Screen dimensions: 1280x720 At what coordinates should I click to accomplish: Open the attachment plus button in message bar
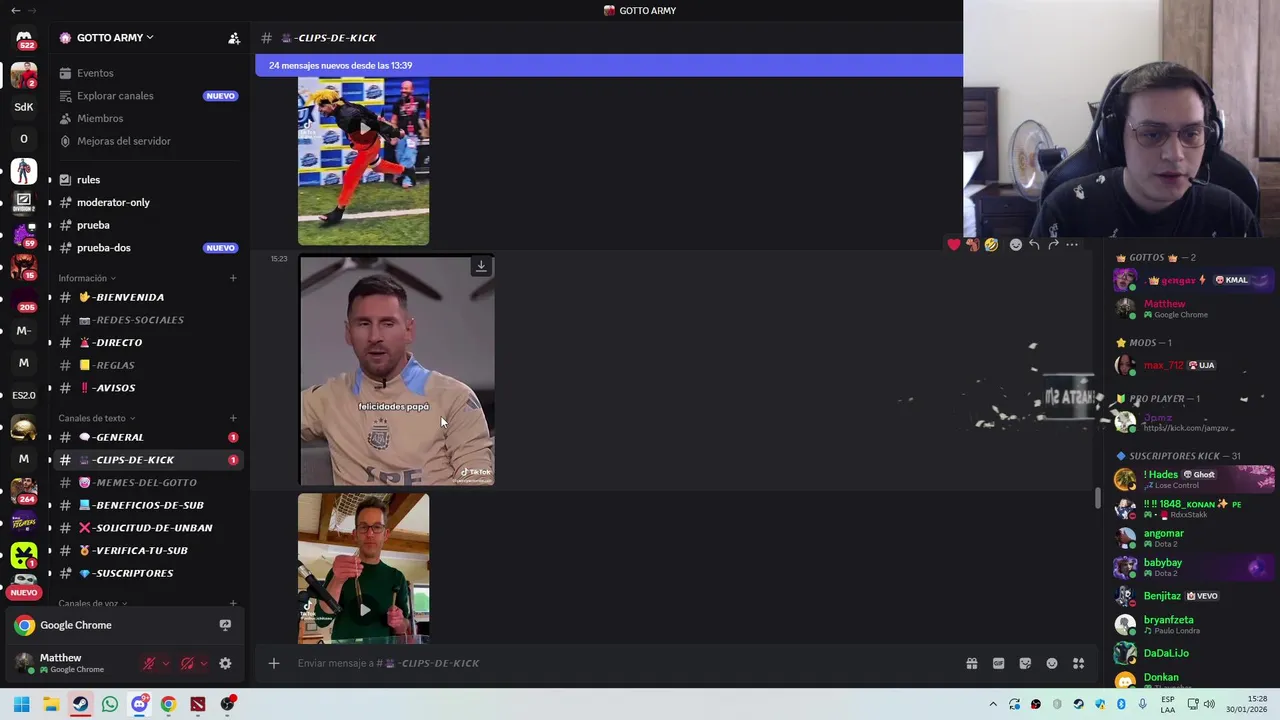pos(273,663)
